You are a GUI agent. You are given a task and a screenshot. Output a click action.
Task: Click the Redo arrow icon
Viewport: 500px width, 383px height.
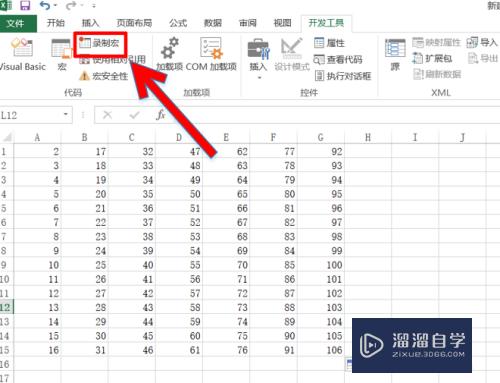pyautogui.click(x=71, y=5)
